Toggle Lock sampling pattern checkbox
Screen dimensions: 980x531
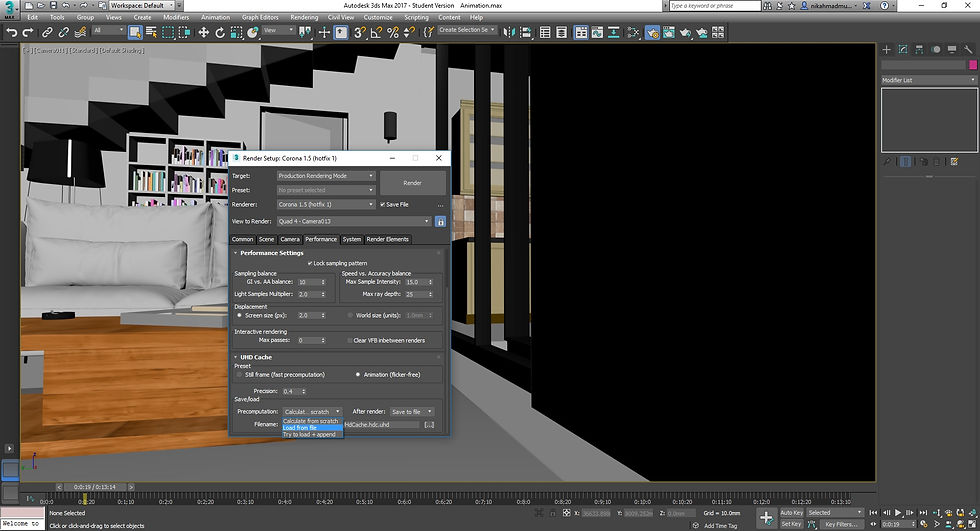[x=310, y=264]
